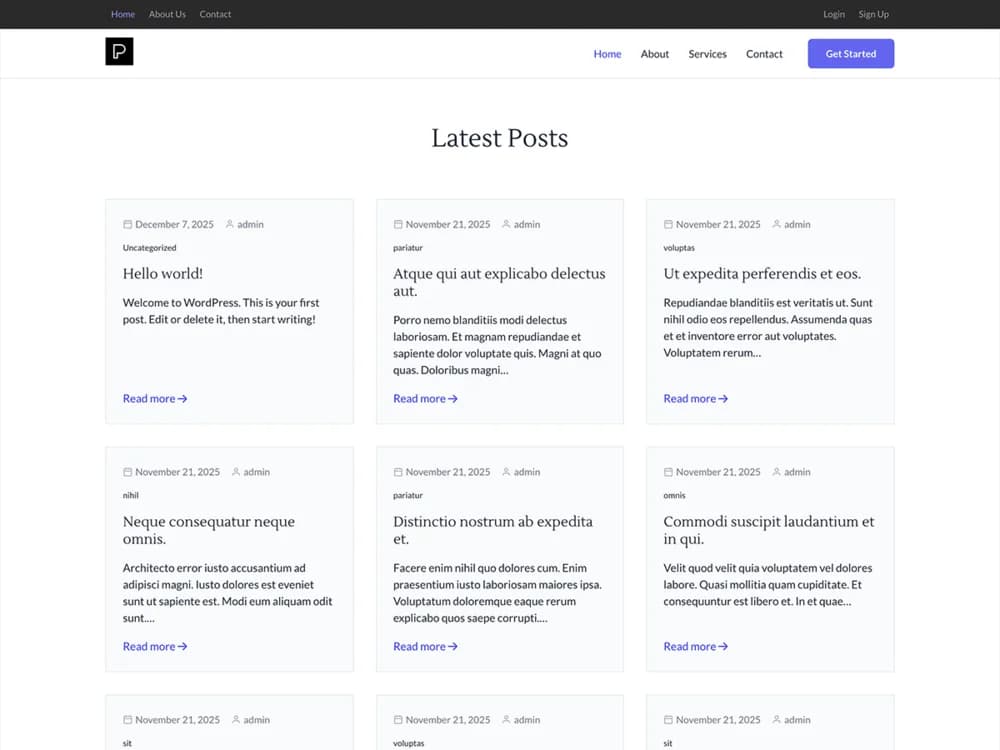Click the black P site logo
The width and height of the screenshot is (1000, 750).
[x=119, y=52]
